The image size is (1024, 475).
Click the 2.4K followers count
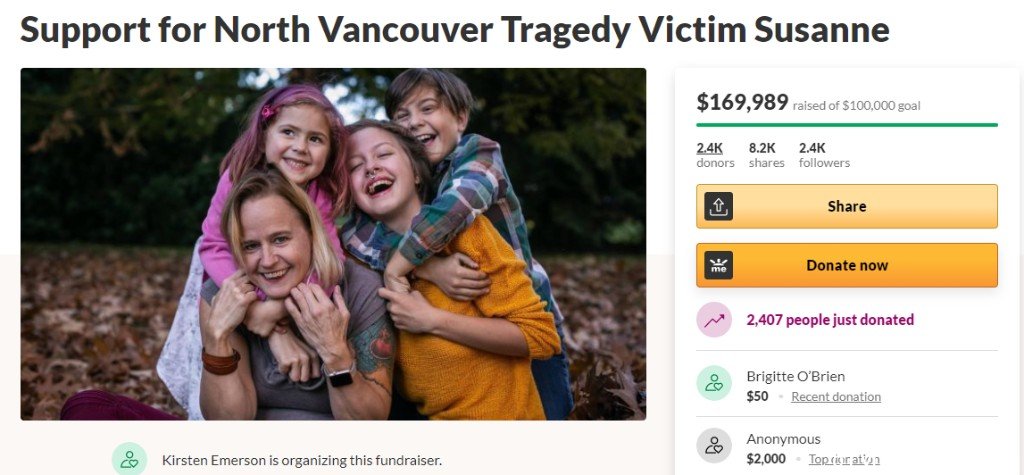[x=824, y=155]
